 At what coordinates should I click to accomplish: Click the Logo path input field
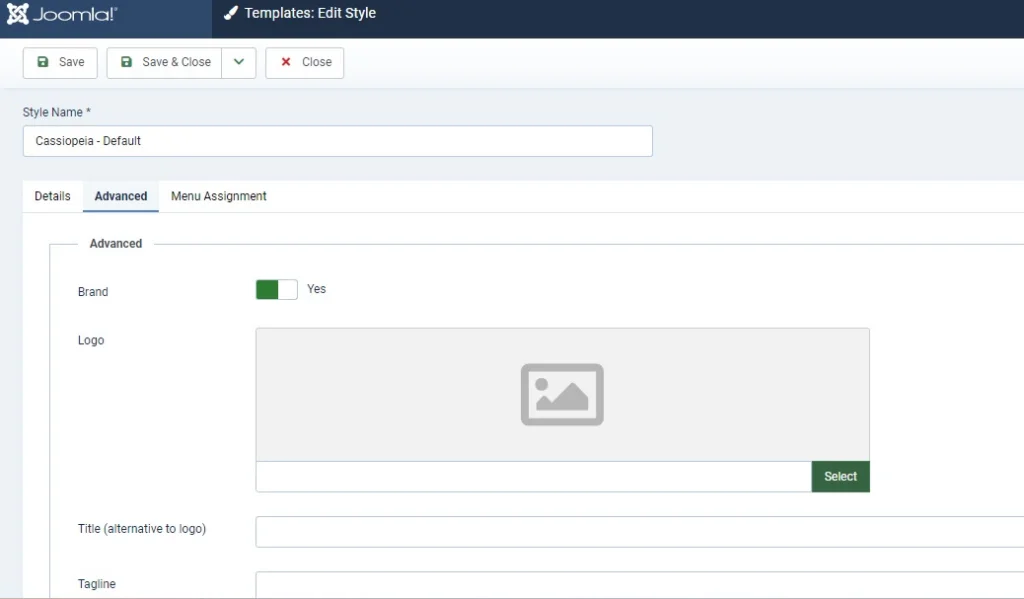[534, 477]
